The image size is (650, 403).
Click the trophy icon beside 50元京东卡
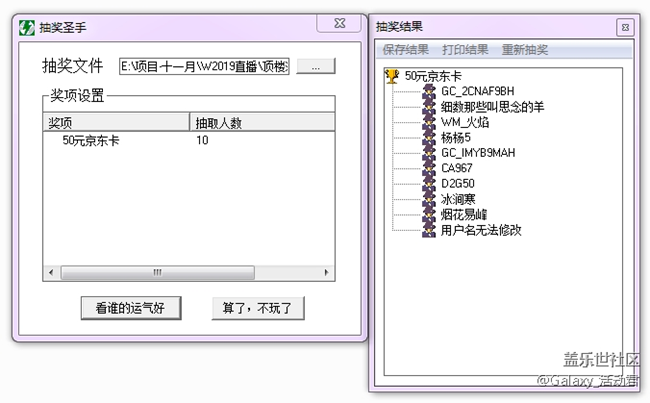coord(392,76)
